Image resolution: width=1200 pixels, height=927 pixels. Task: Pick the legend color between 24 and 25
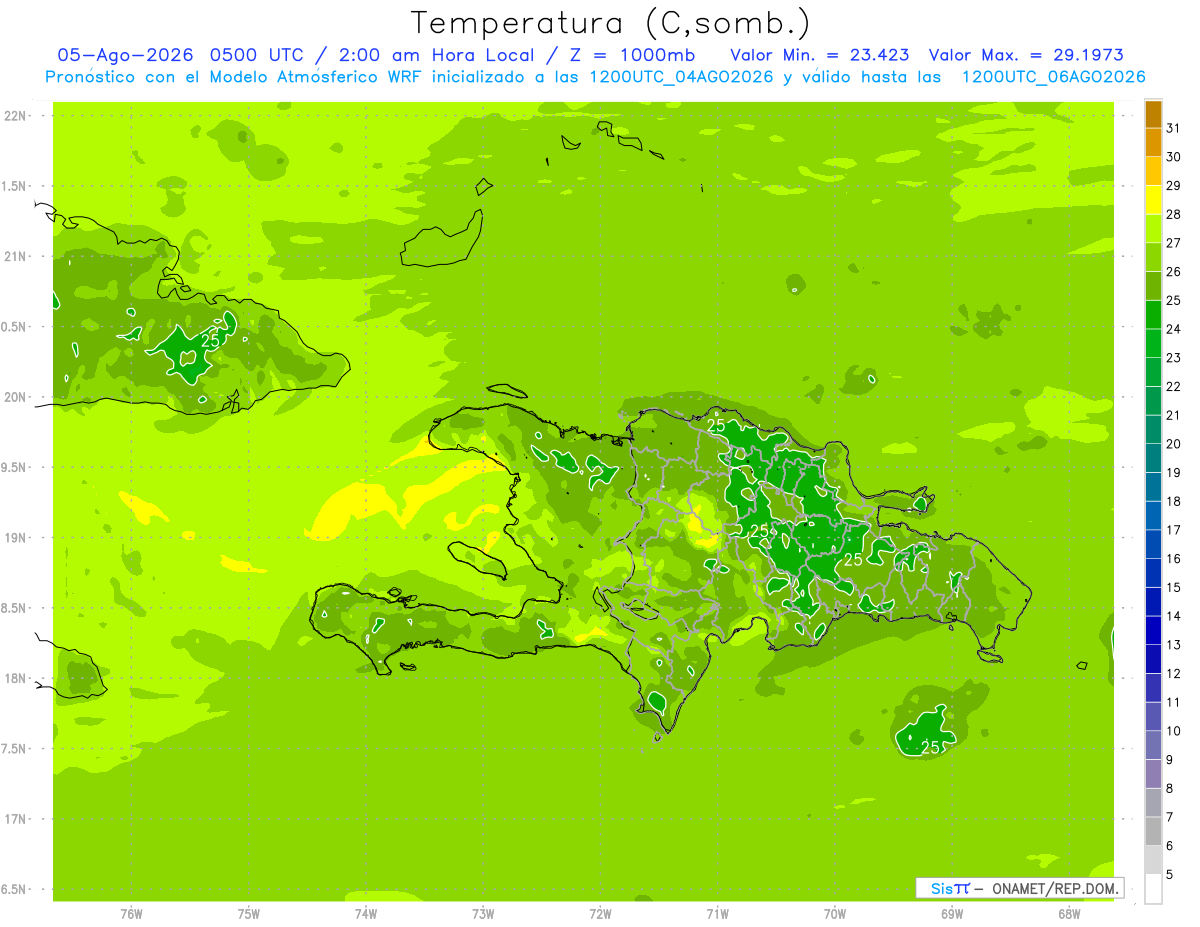[1153, 315]
